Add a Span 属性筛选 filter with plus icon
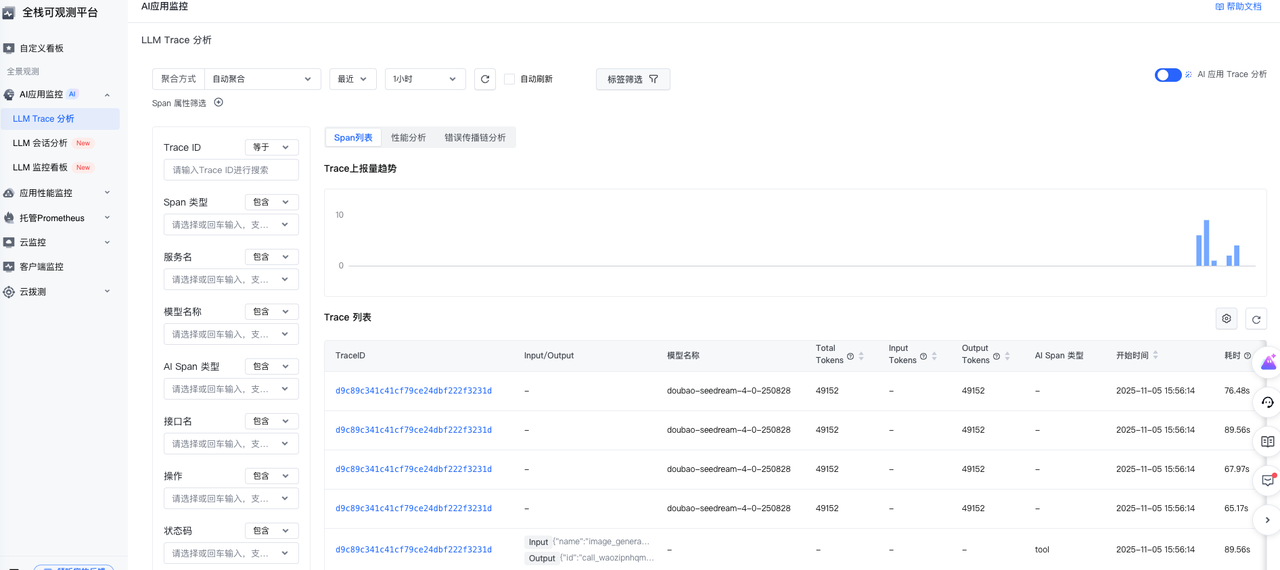This screenshot has width=1280, height=570. [x=219, y=102]
